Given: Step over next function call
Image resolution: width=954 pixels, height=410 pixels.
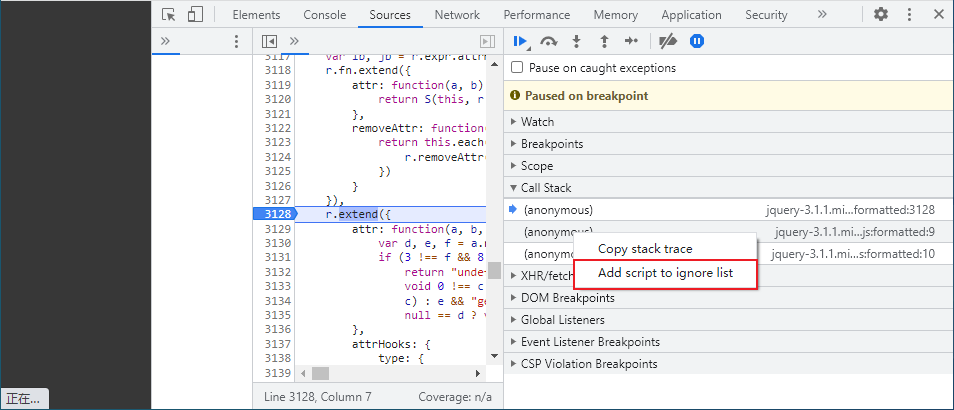Looking at the screenshot, I should (548, 41).
